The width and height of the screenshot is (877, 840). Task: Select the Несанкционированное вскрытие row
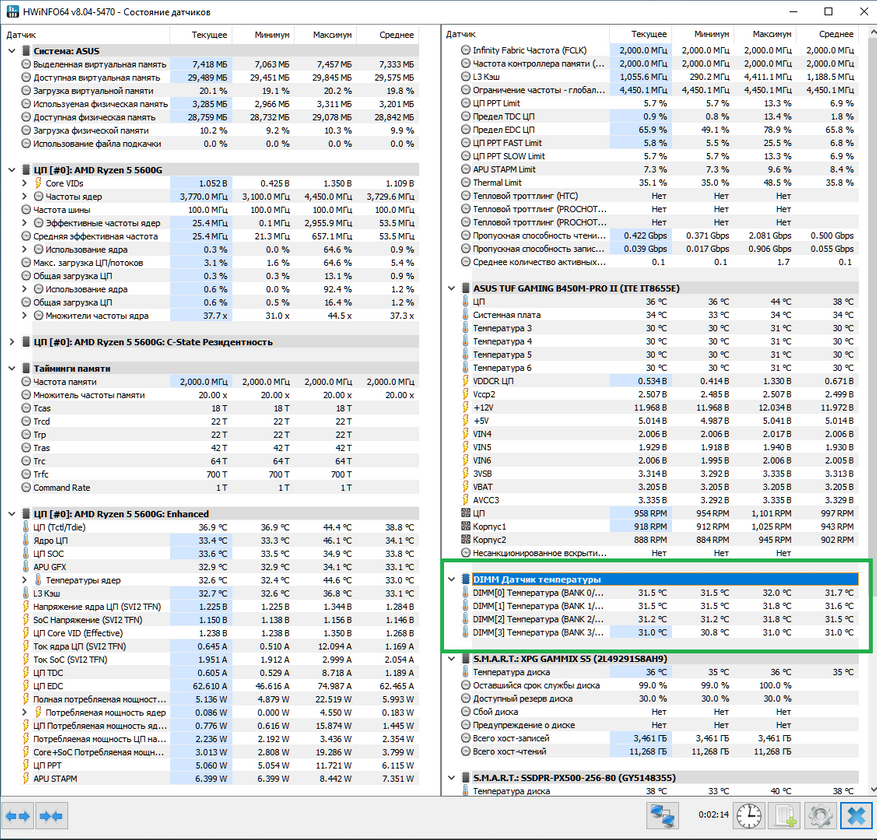660,553
